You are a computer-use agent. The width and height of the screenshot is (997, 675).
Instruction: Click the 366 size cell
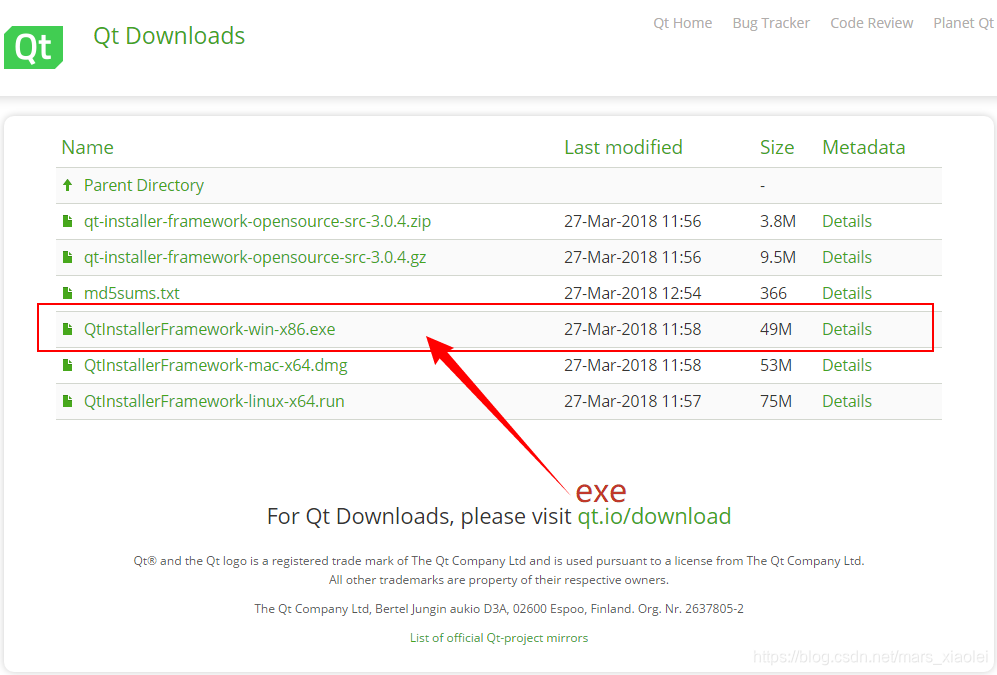[773, 293]
